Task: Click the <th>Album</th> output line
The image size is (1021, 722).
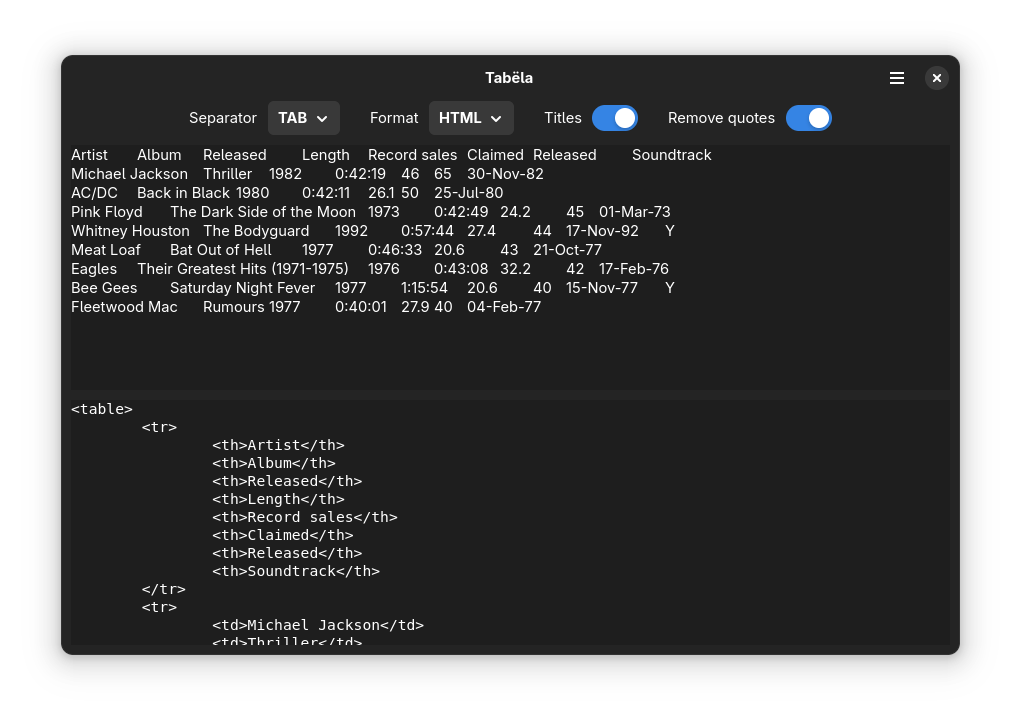Action: (x=273, y=463)
